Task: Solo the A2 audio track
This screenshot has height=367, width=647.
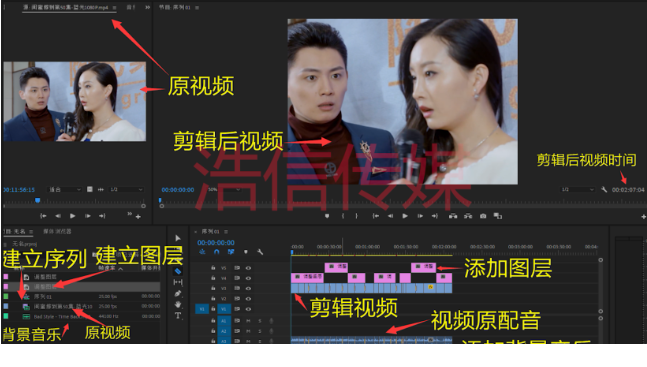Action: tap(260, 331)
